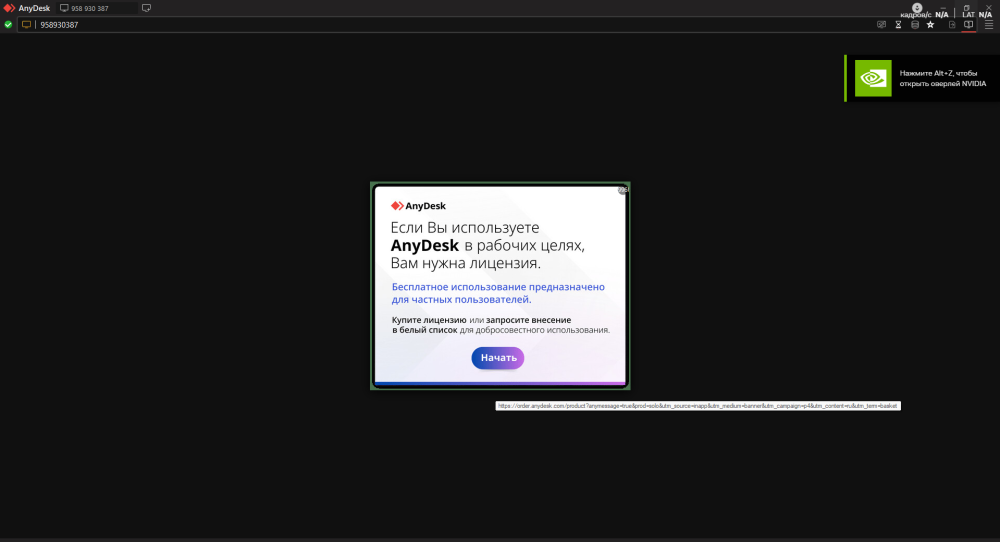Click the orange monitor icon in address bar
The width and height of the screenshot is (1000, 542).
tap(26, 25)
